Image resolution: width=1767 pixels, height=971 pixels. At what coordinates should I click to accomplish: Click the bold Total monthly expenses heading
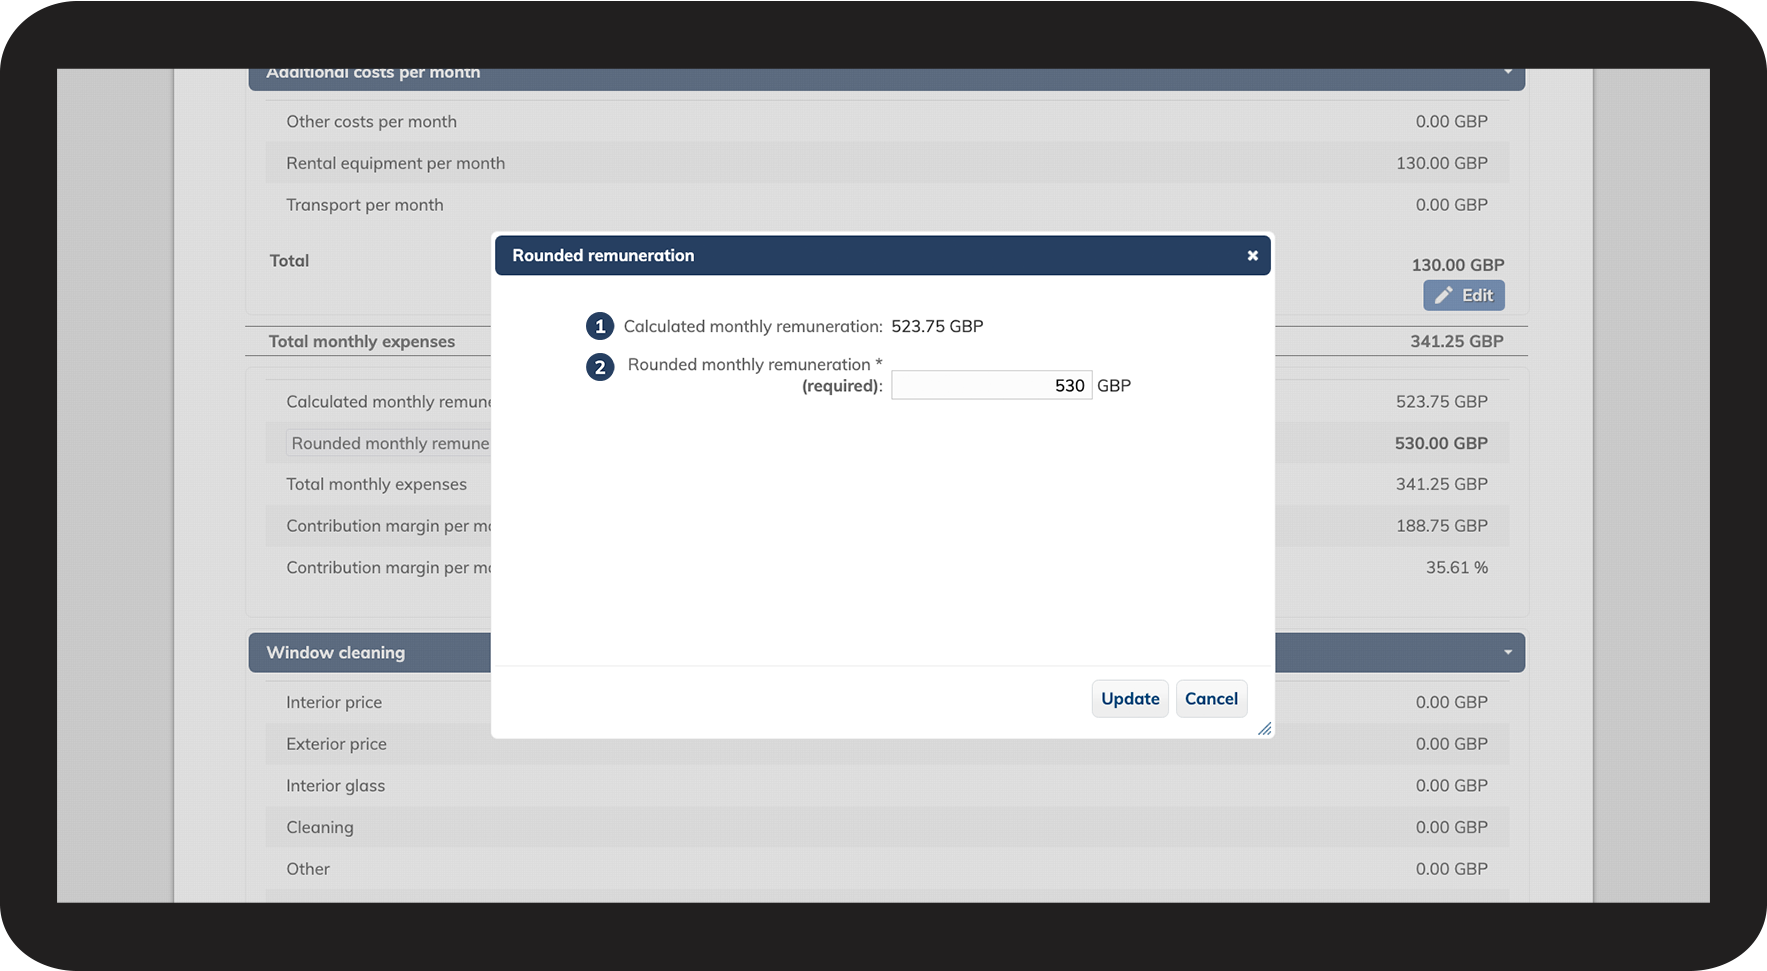361,341
